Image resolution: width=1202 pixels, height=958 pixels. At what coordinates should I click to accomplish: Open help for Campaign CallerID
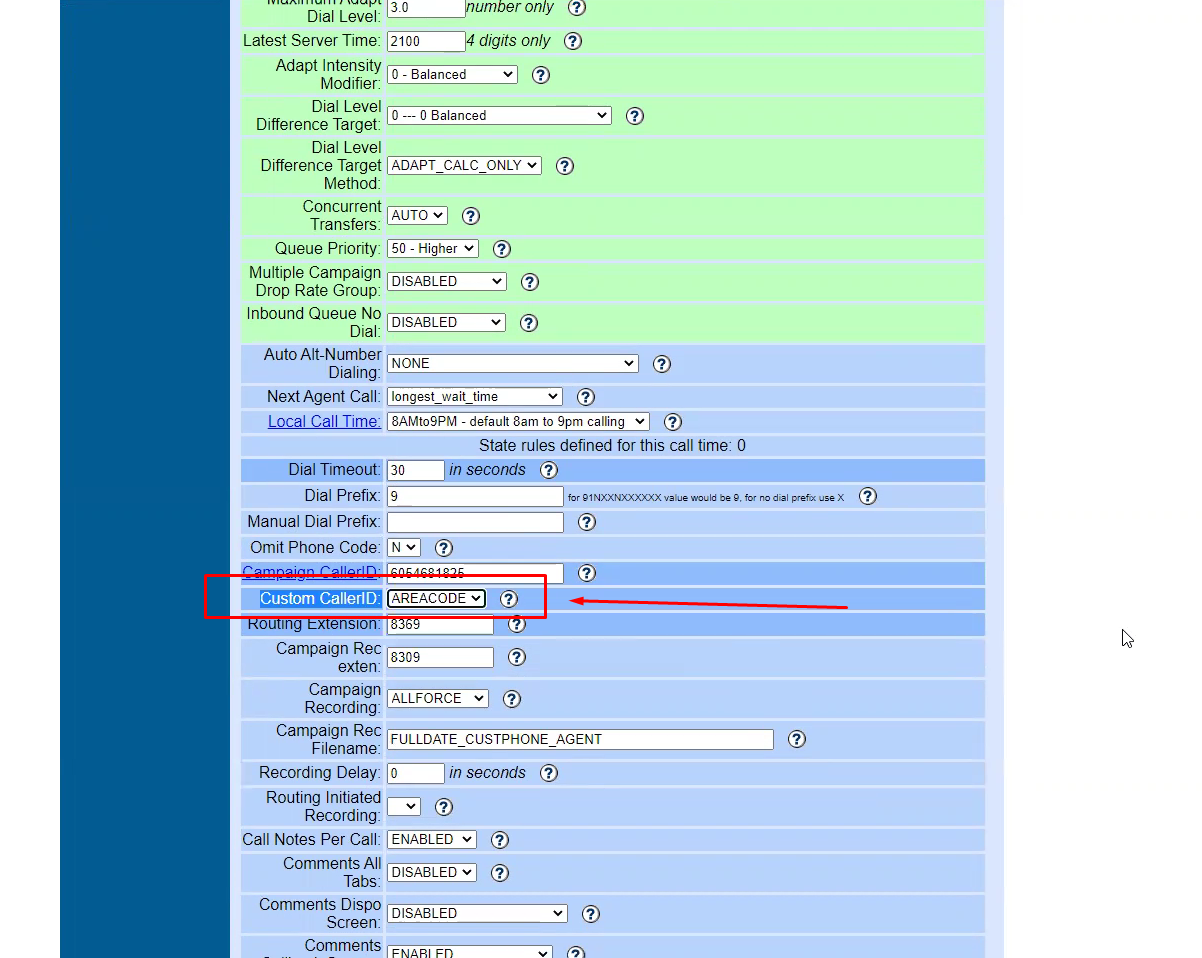(x=587, y=573)
